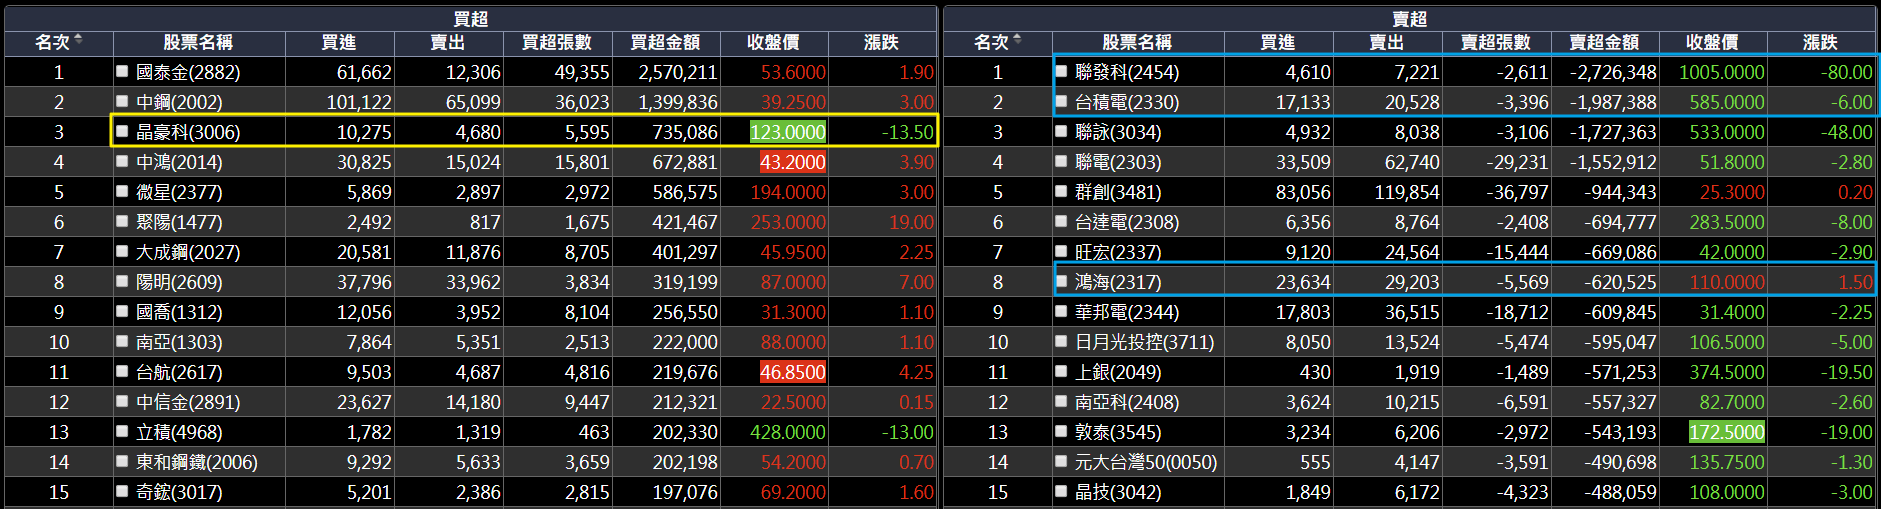
Task: Tick the 奇鋐(3017) checkbox
Action: click(122, 491)
